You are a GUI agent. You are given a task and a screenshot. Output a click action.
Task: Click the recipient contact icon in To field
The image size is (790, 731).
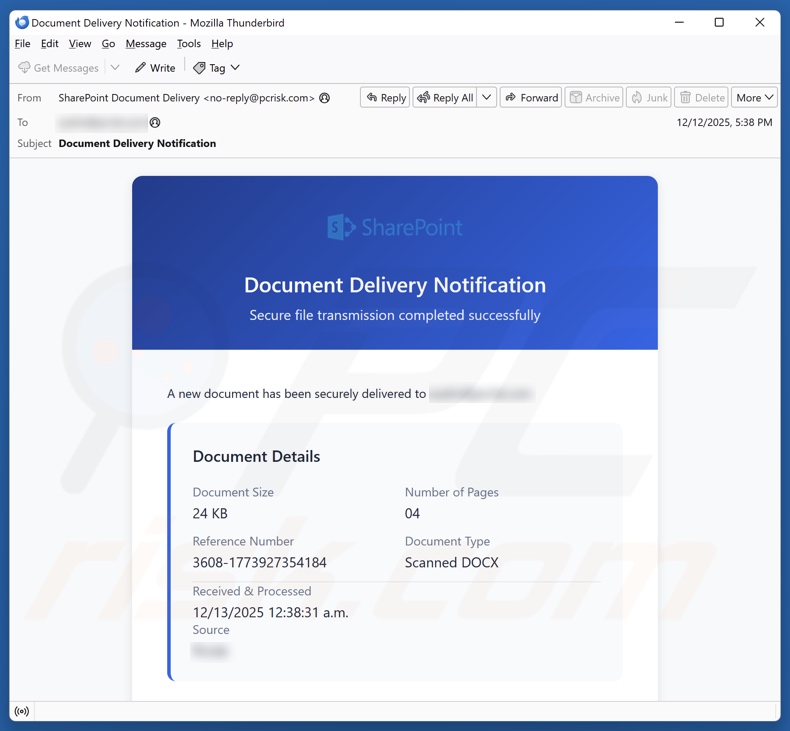pos(155,122)
